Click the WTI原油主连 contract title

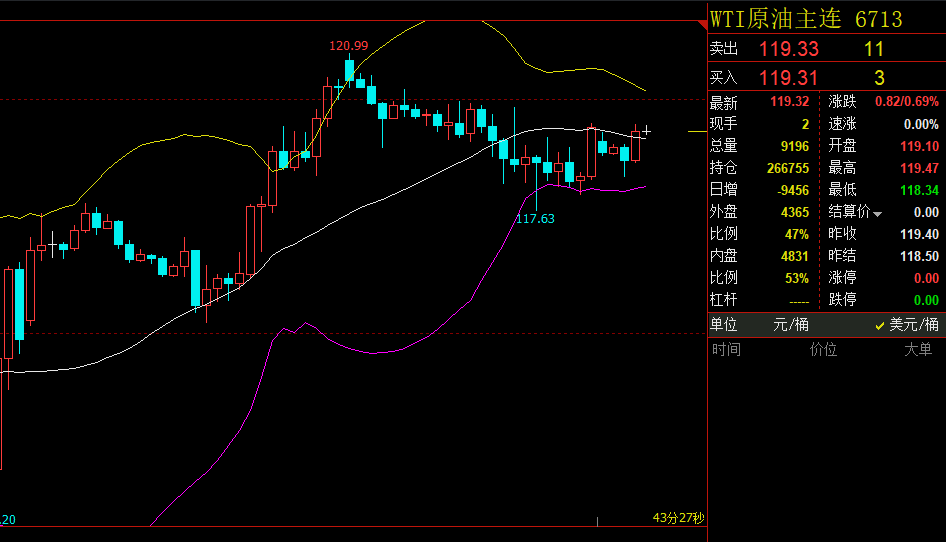pyautogui.click(x=775, y=19)
